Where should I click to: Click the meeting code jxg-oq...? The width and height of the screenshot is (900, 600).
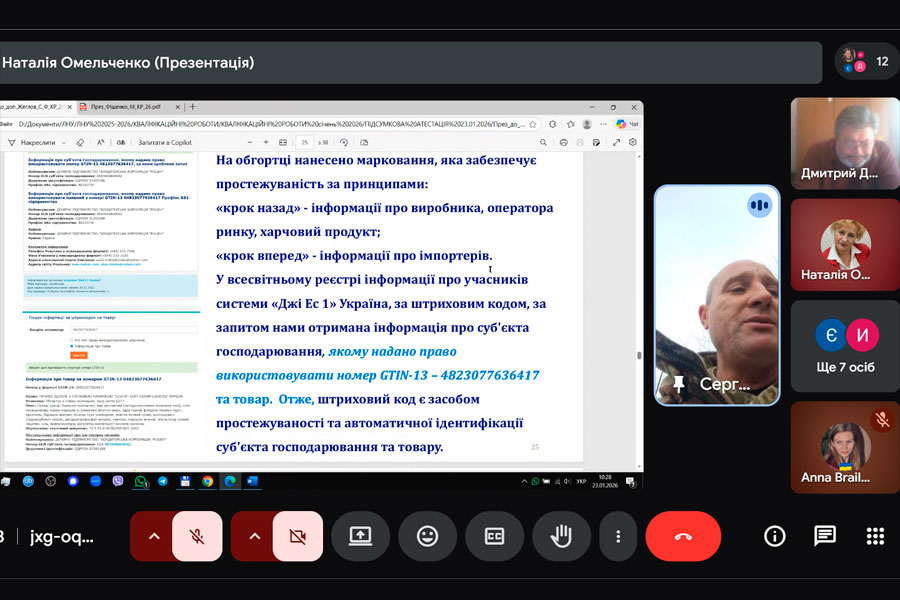[61, 537]
